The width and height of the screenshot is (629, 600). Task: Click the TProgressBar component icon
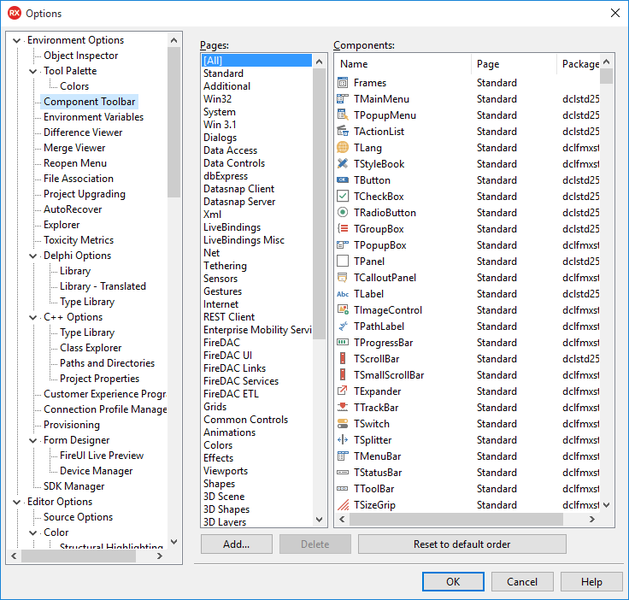click(x=343, y=343)
